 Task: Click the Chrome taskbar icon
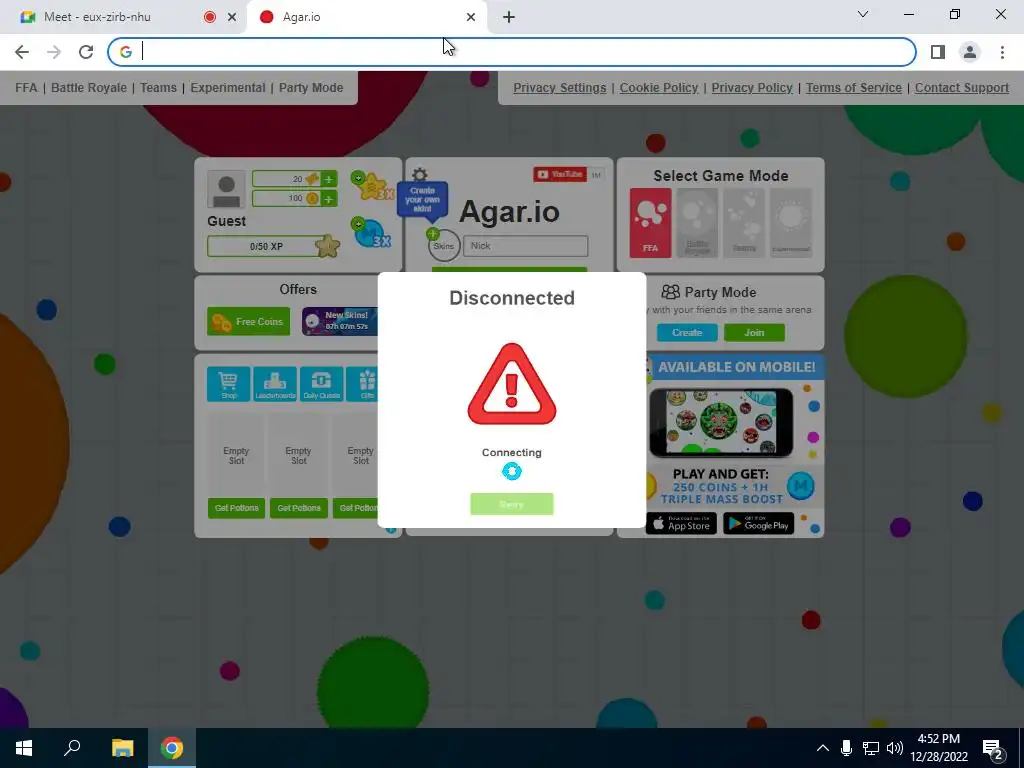click(x=172, y=748)
